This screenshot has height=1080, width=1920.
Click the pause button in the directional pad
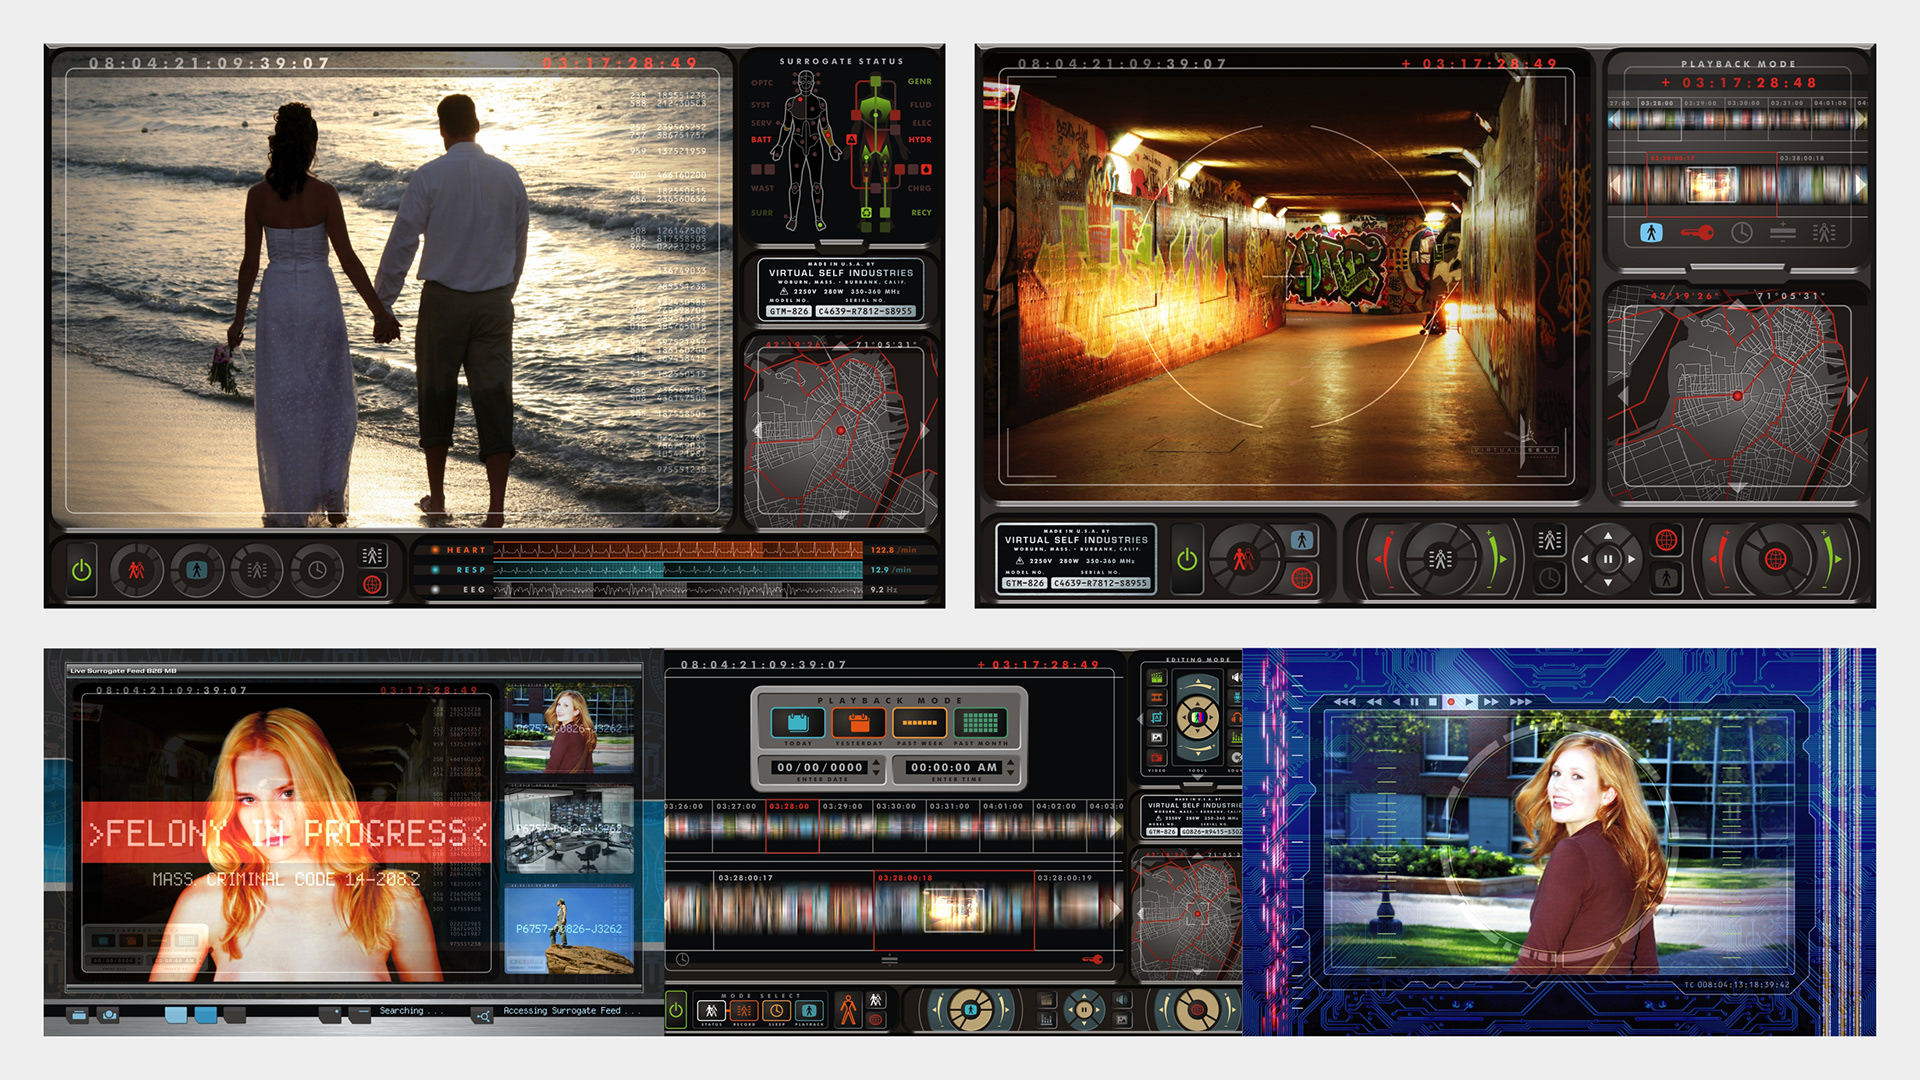click(1608, 559)
